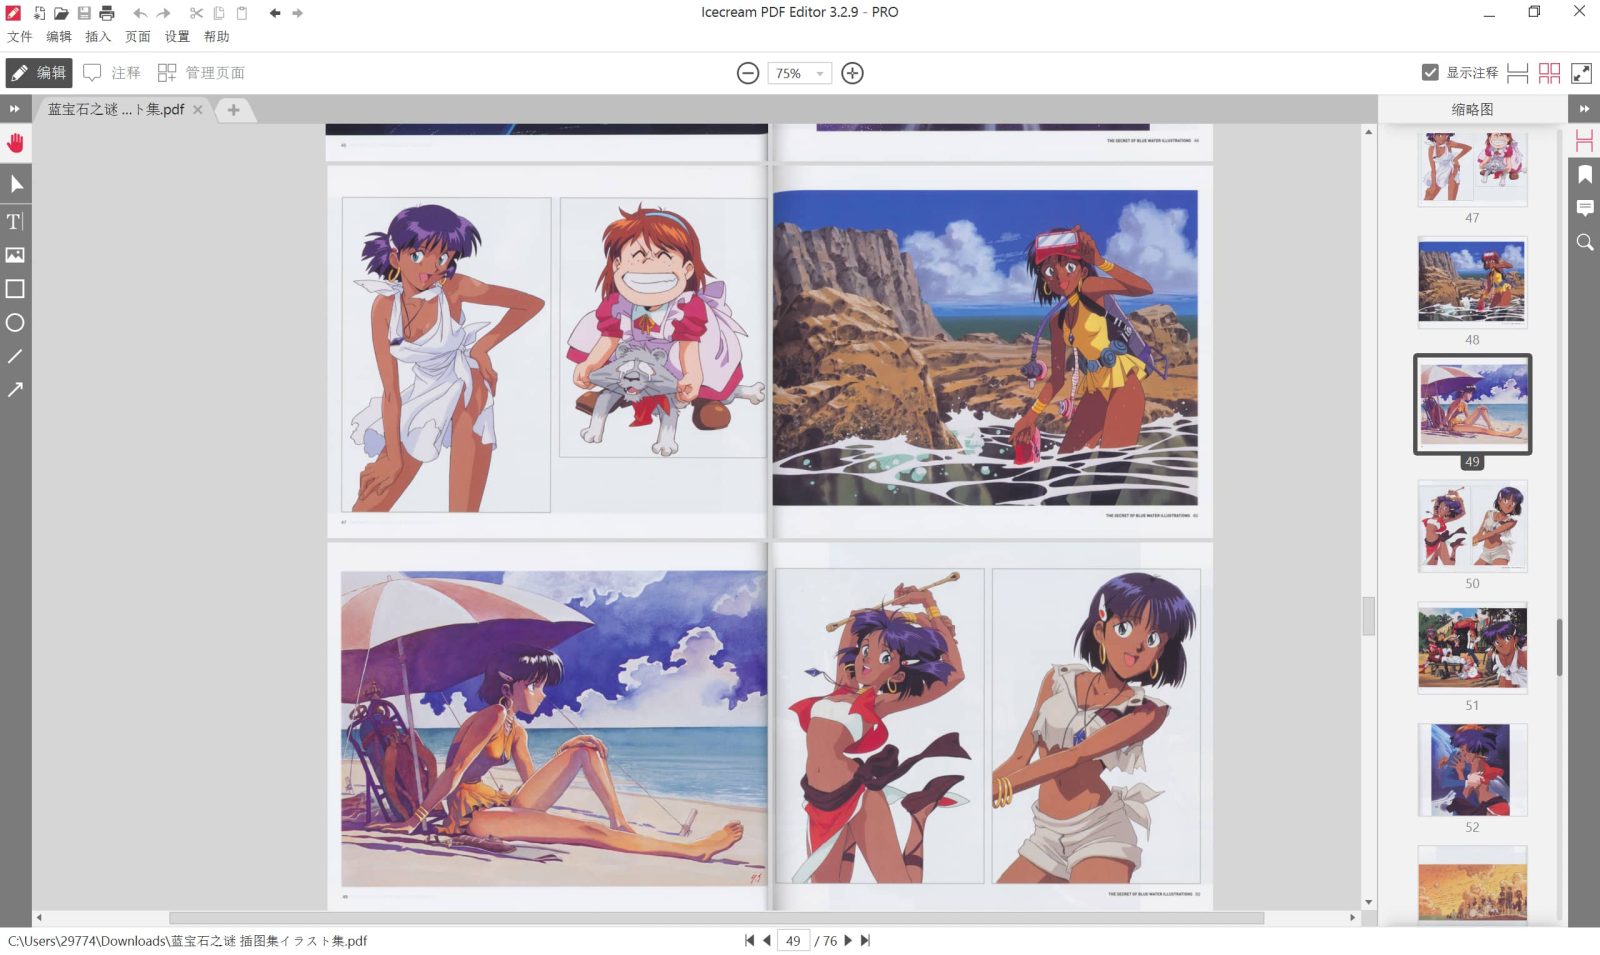Enter full screen mode
The height and width of the screenshot is (955, 1600).
pos(1581,73)
